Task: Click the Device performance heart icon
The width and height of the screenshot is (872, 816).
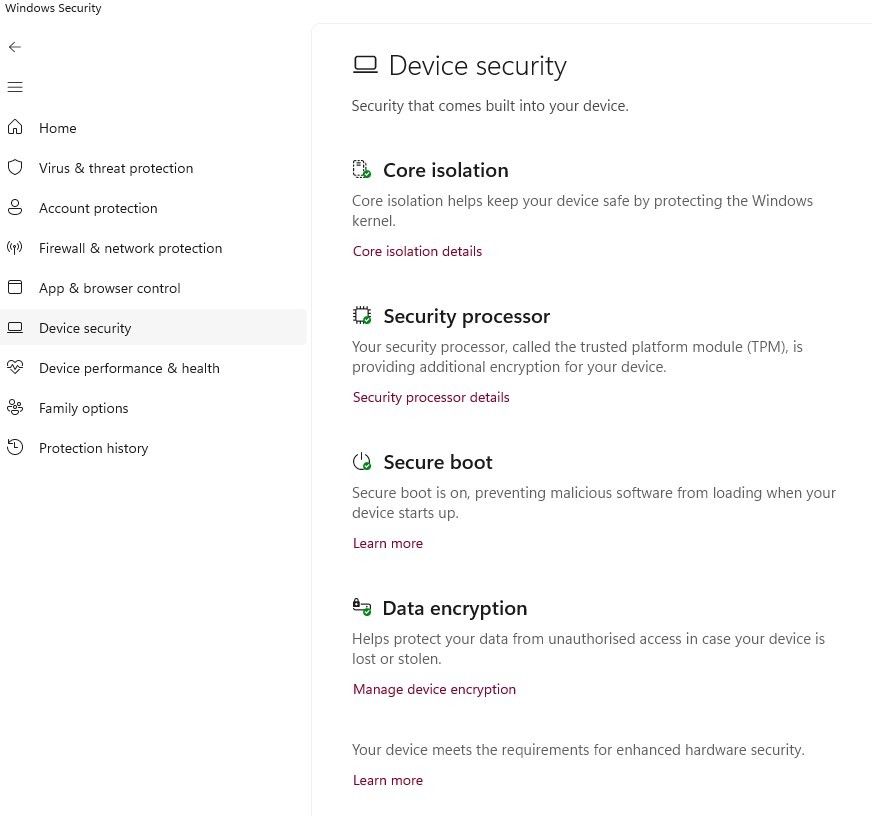Action: (15, 367)
